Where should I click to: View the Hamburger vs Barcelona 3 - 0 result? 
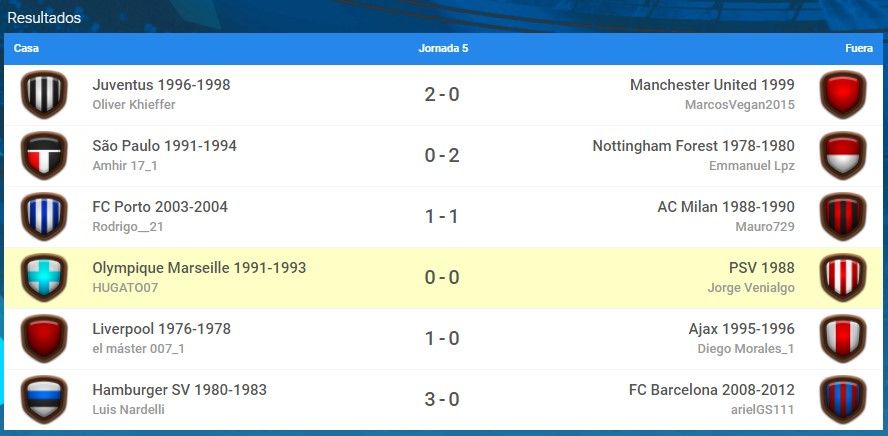coord(442,400)
